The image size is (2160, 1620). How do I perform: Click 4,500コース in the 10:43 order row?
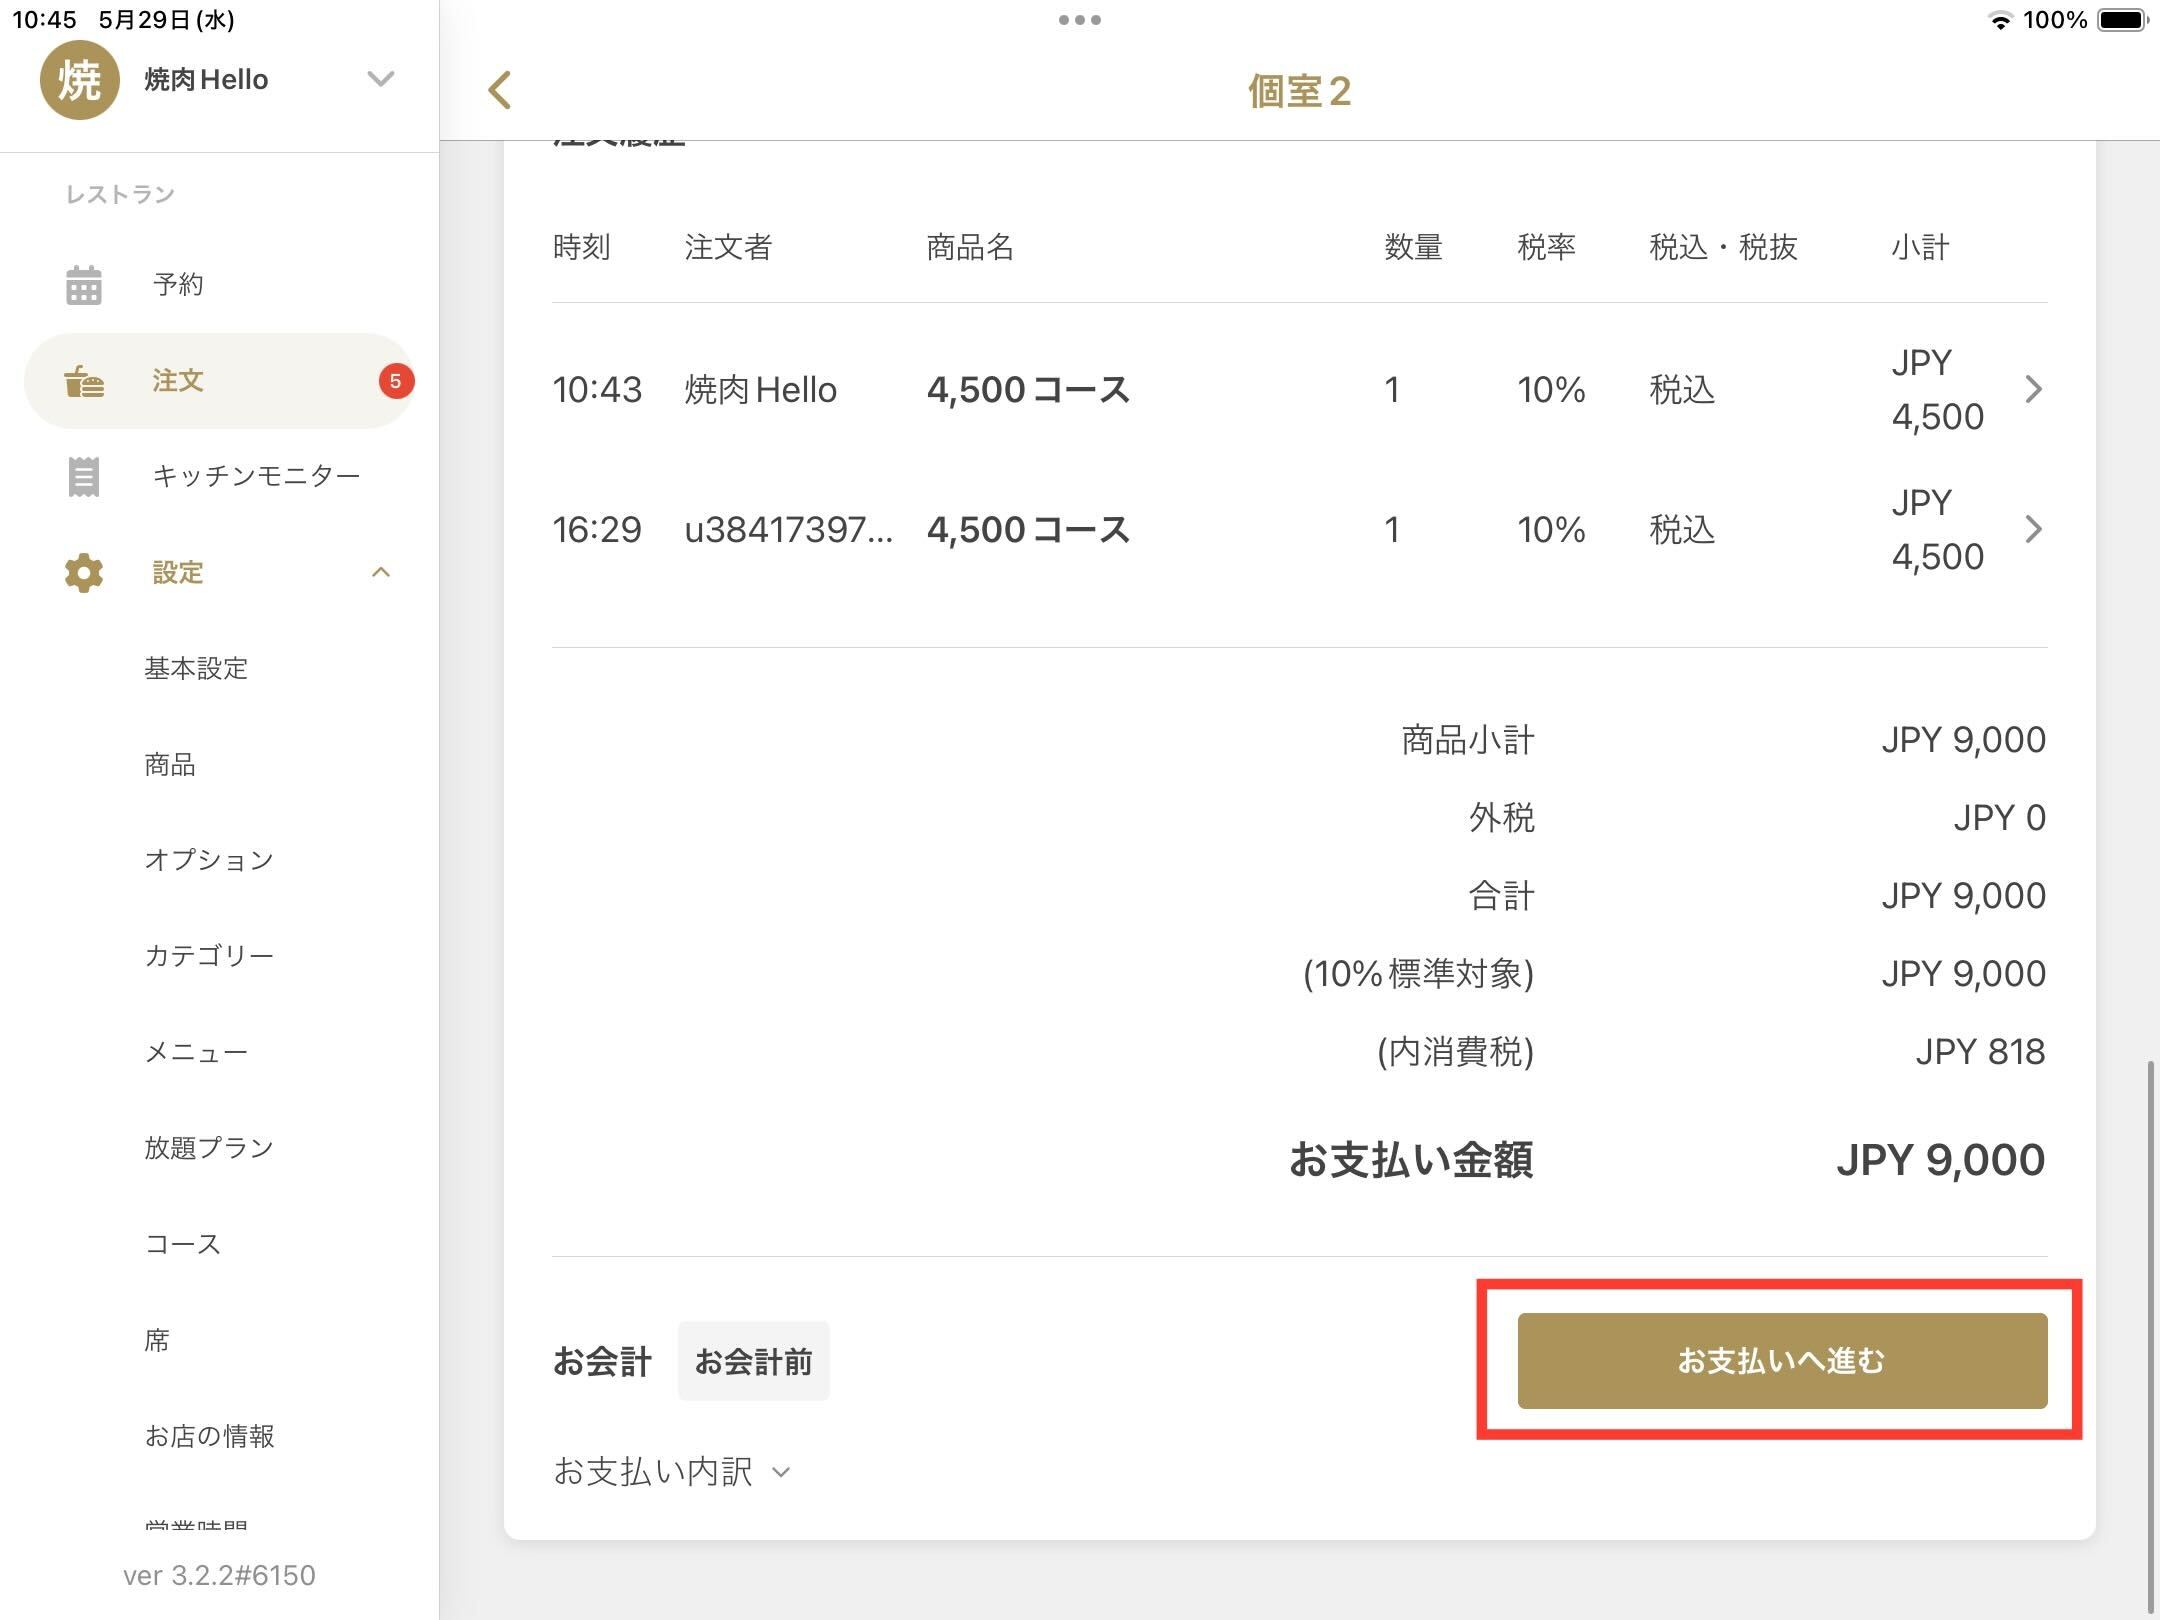point(1028,389)
